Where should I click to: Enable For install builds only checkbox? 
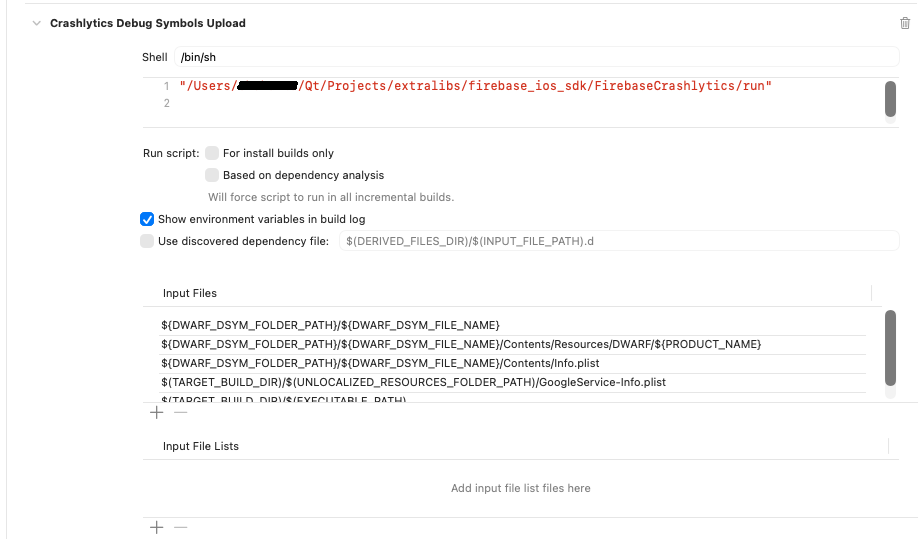point(212,153)
